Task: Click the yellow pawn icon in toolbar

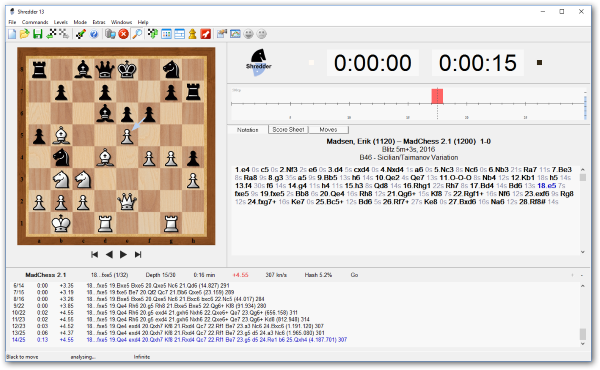Action: 192,34
